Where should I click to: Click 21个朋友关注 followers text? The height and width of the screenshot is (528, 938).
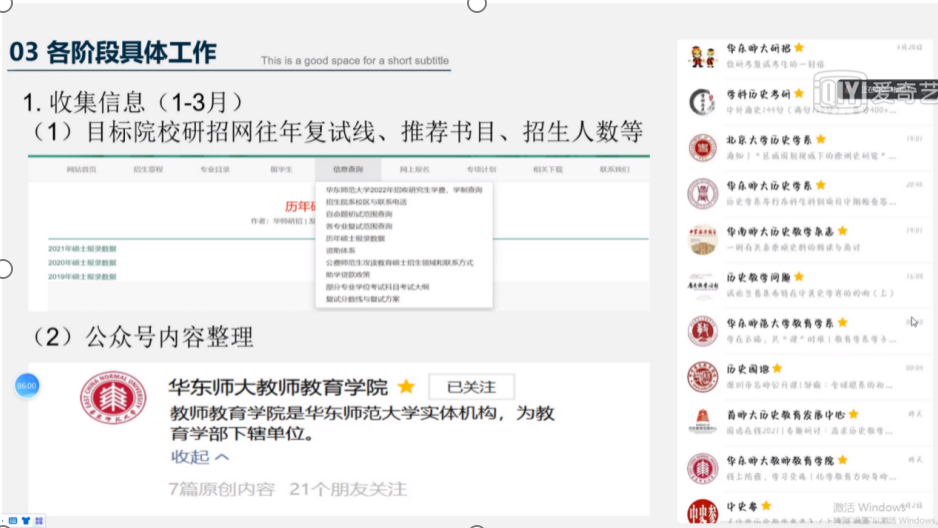click(x=348, y=489)
